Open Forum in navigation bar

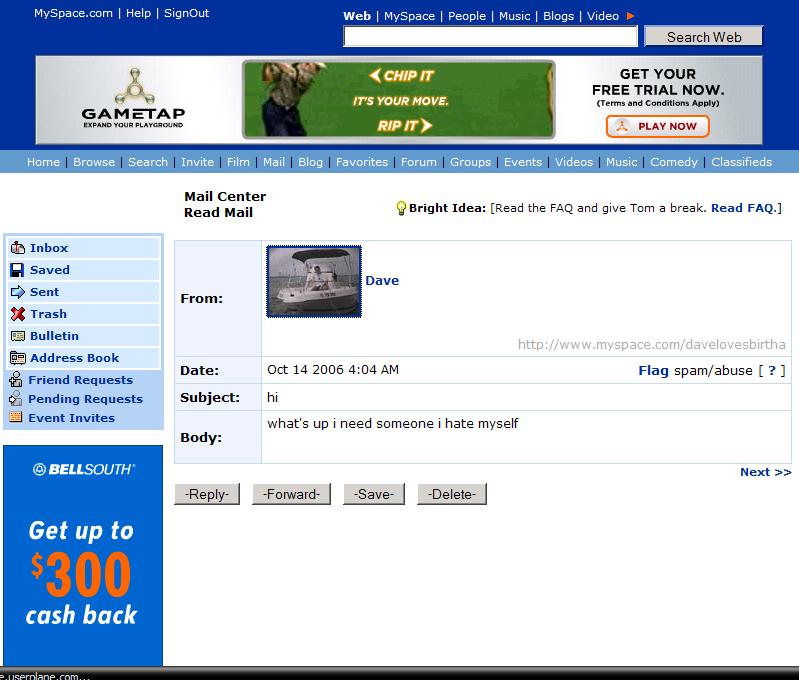419,162
